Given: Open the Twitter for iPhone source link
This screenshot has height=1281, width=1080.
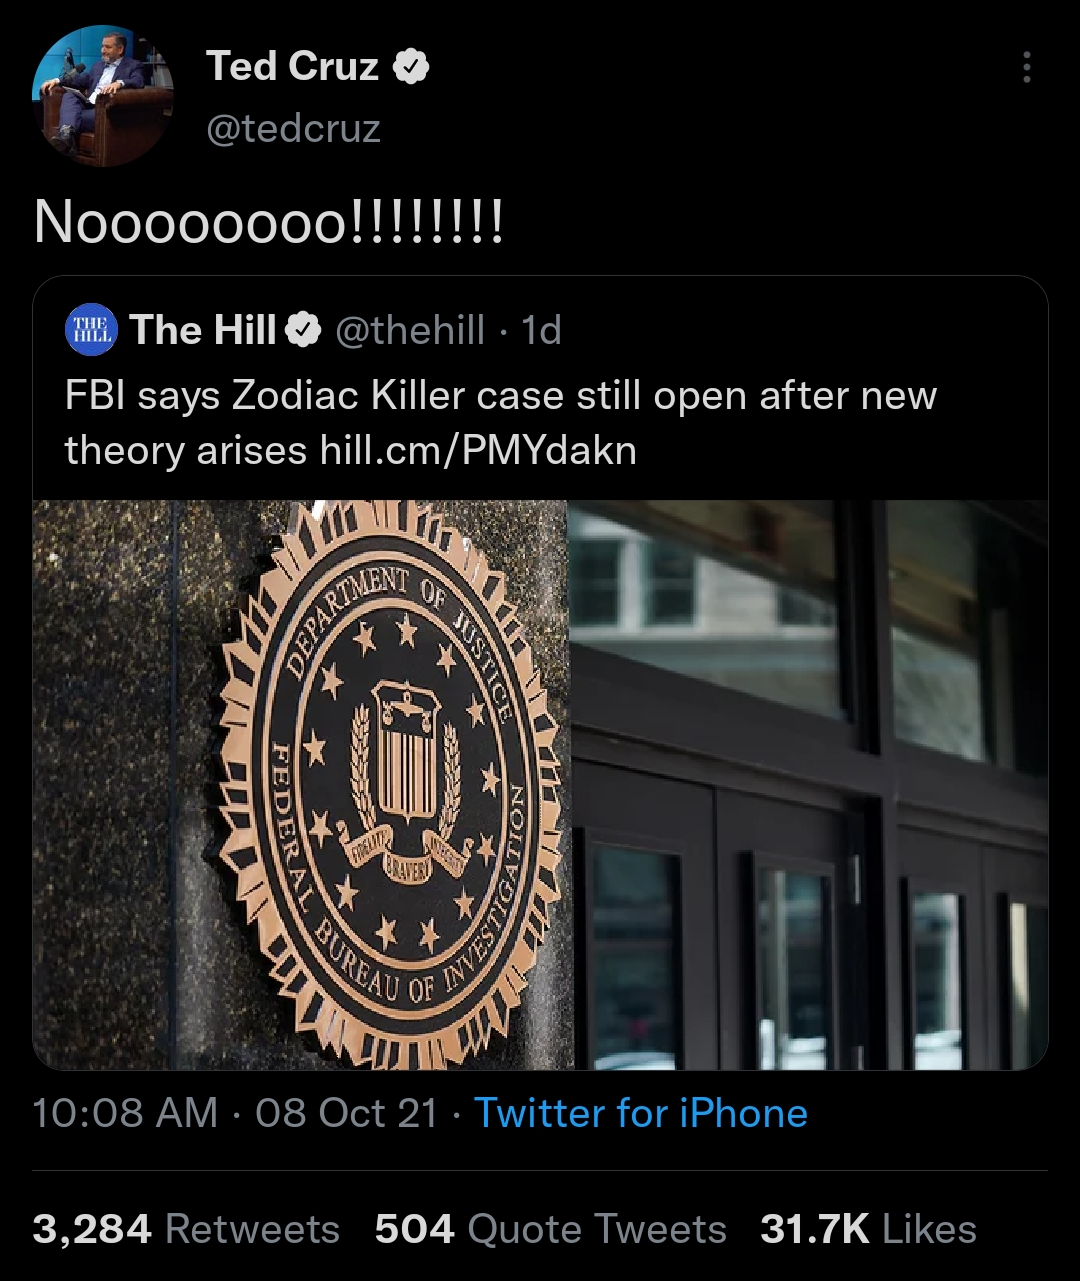Looking at the screenshot, I should click(x=640, y=1113).
